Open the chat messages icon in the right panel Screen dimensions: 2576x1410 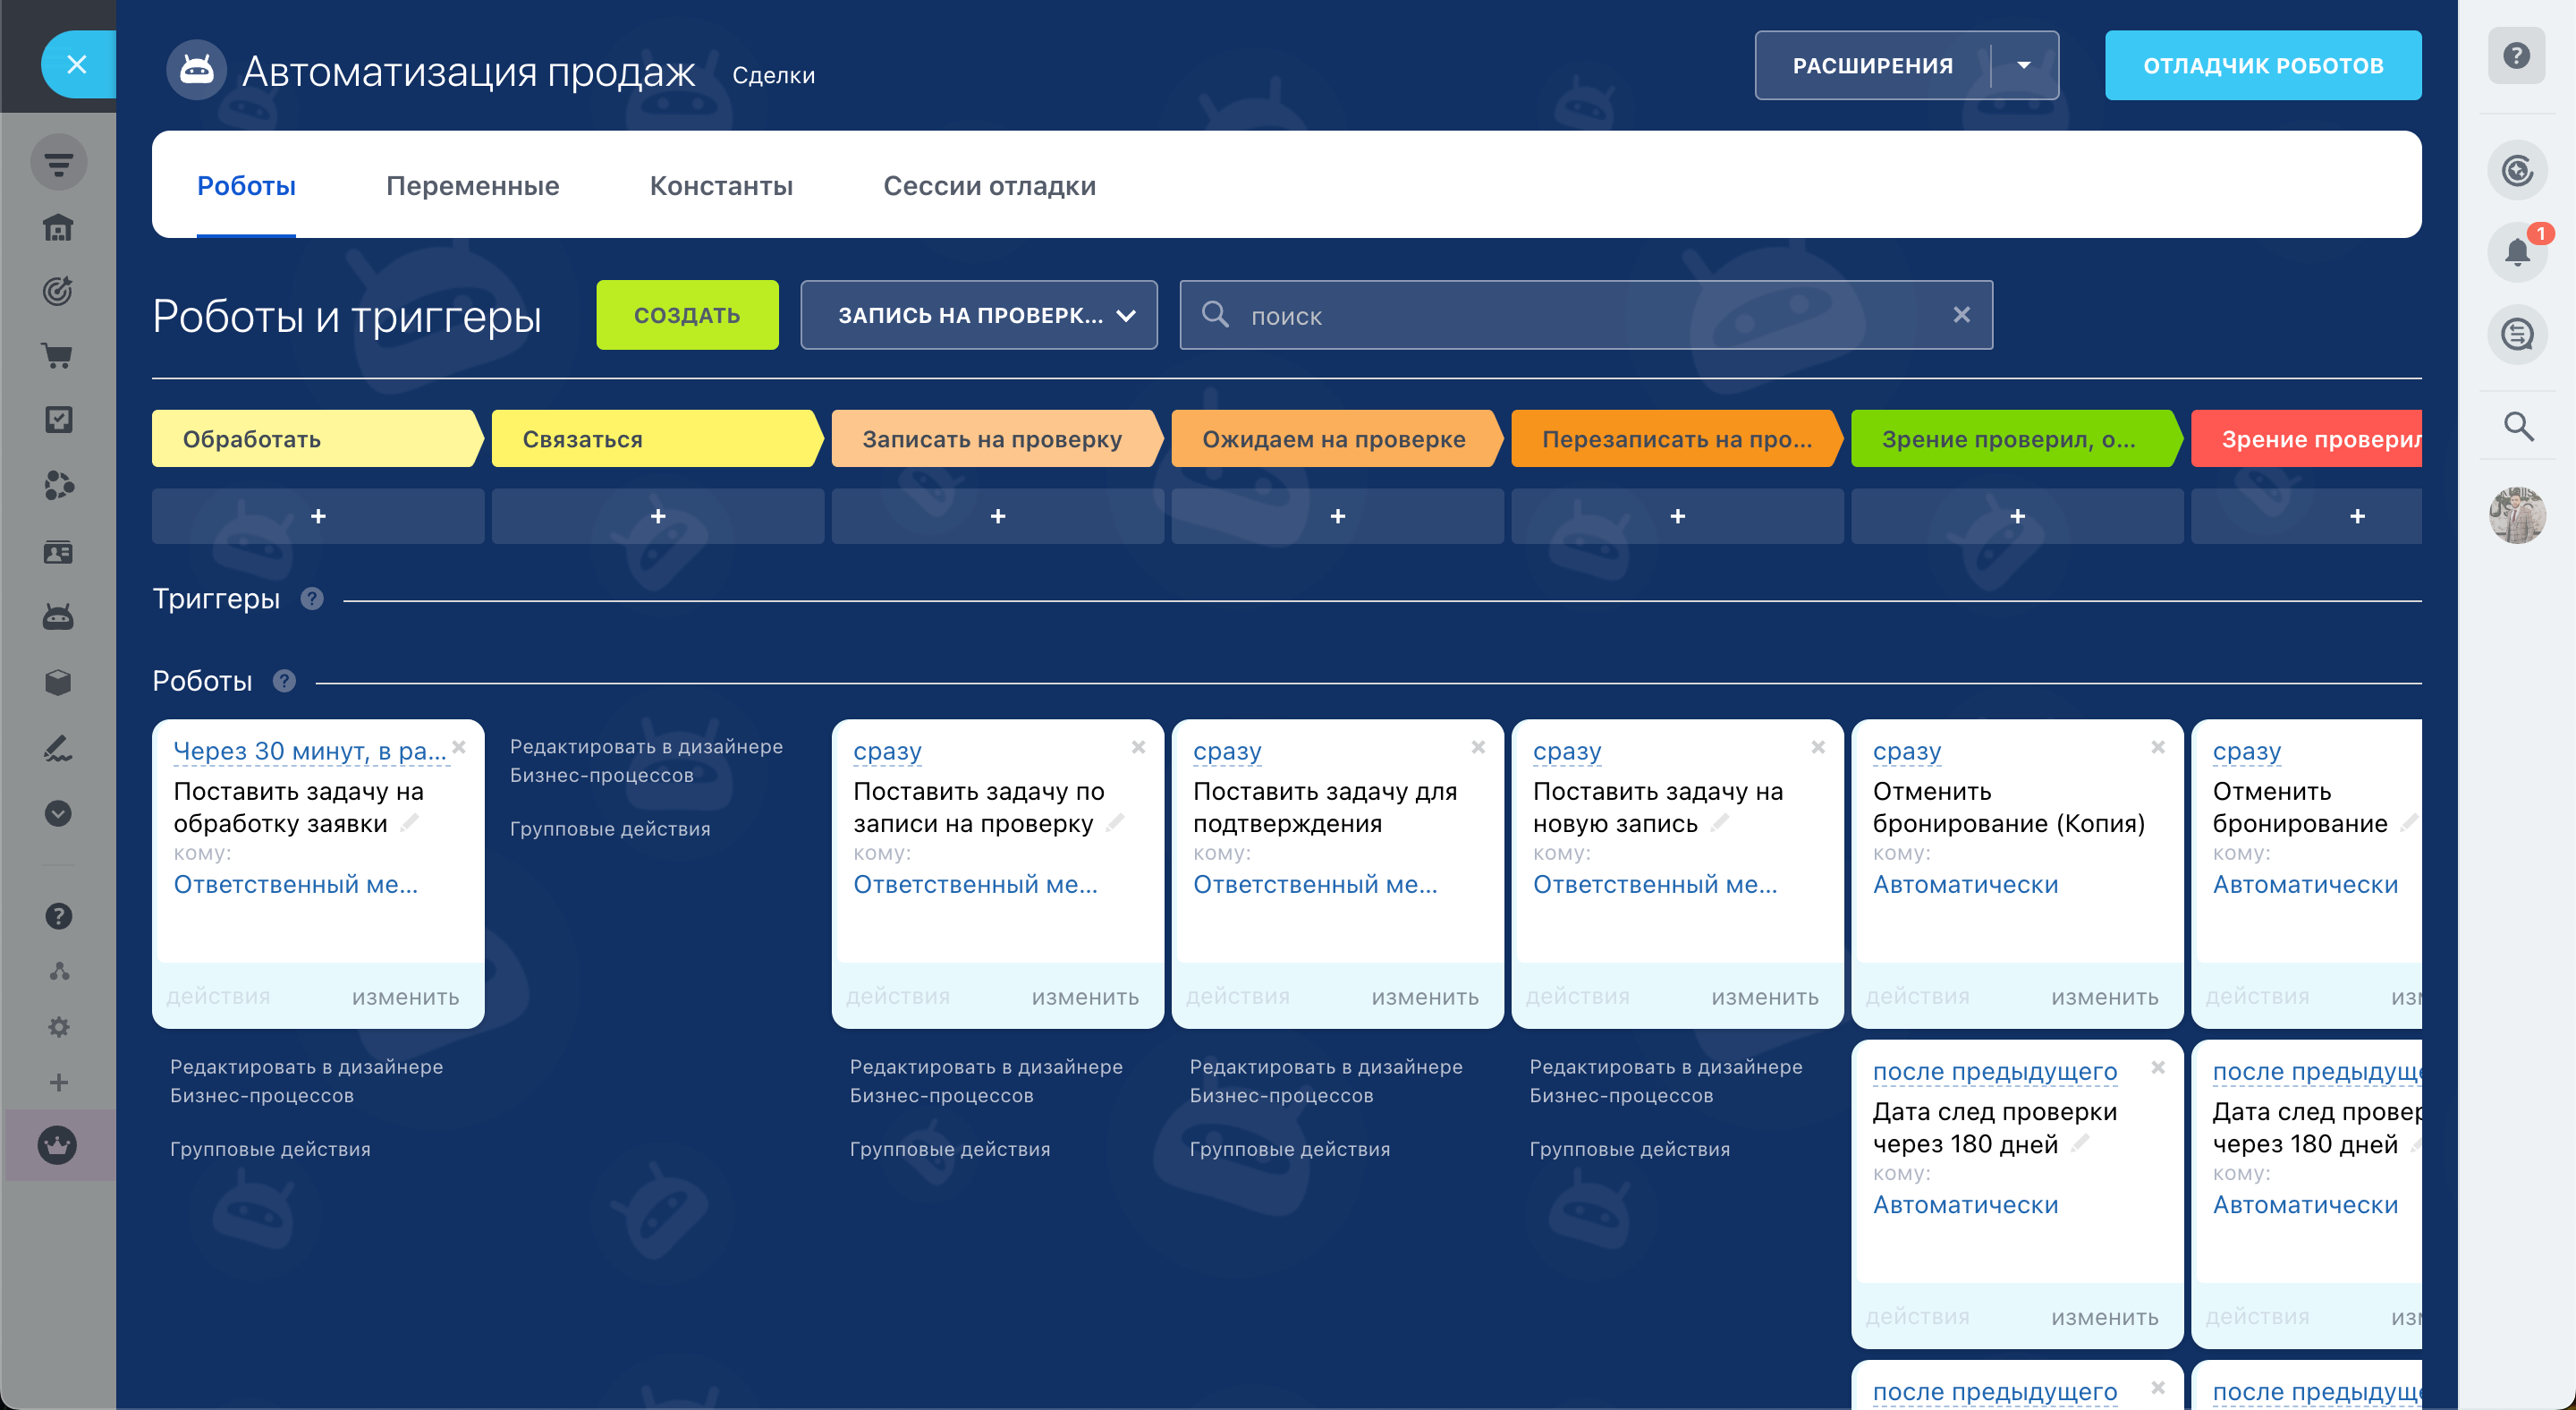coord(2516,334)
